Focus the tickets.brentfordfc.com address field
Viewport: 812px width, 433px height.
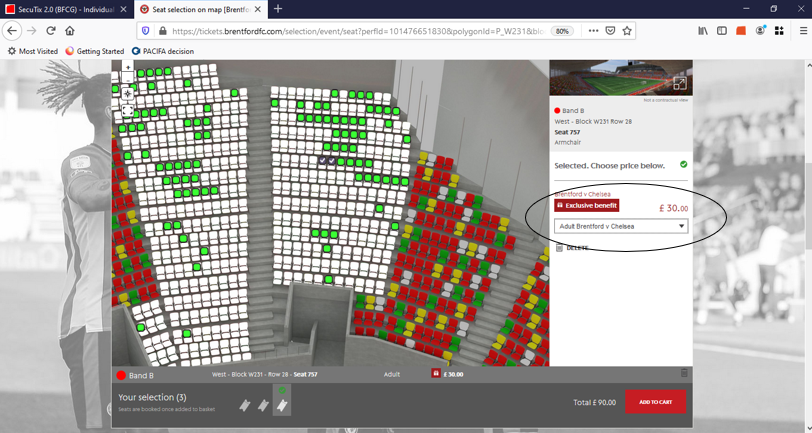pyautogui.click(x=357, y=31)
